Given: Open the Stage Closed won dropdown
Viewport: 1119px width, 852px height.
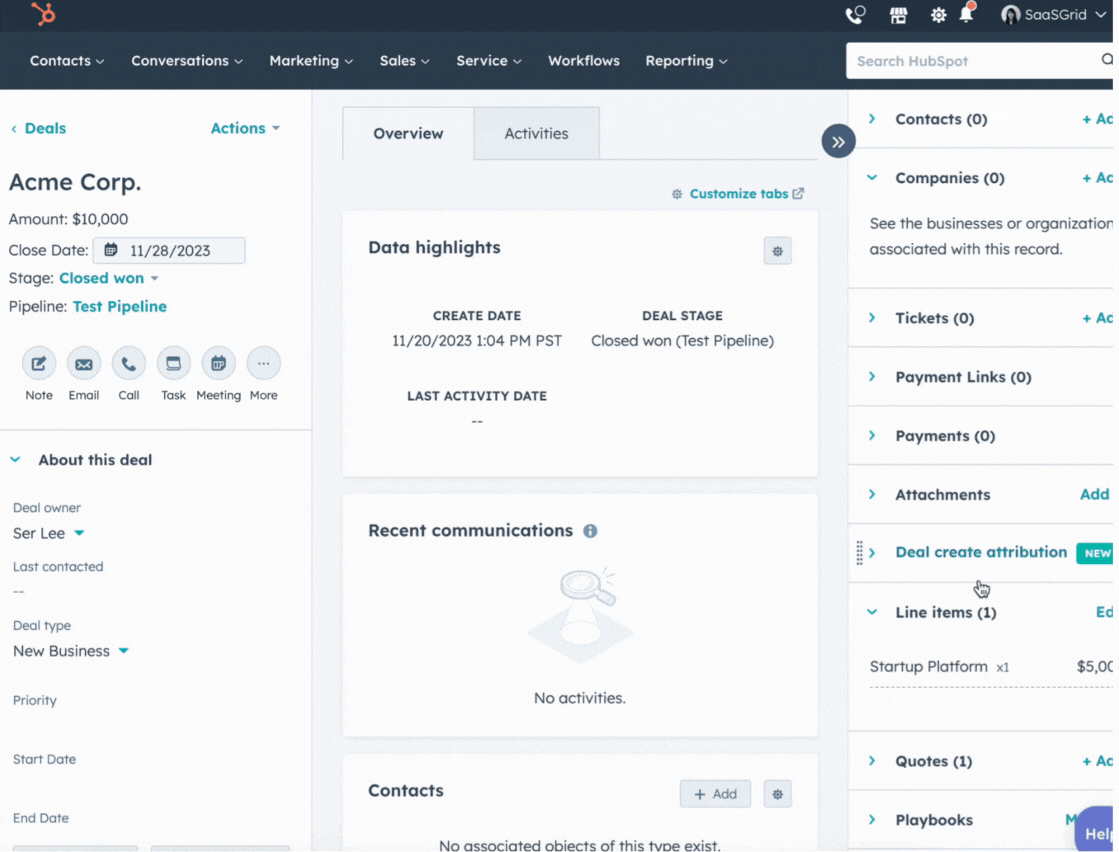Looking at the screenshot, I should 108,278.
